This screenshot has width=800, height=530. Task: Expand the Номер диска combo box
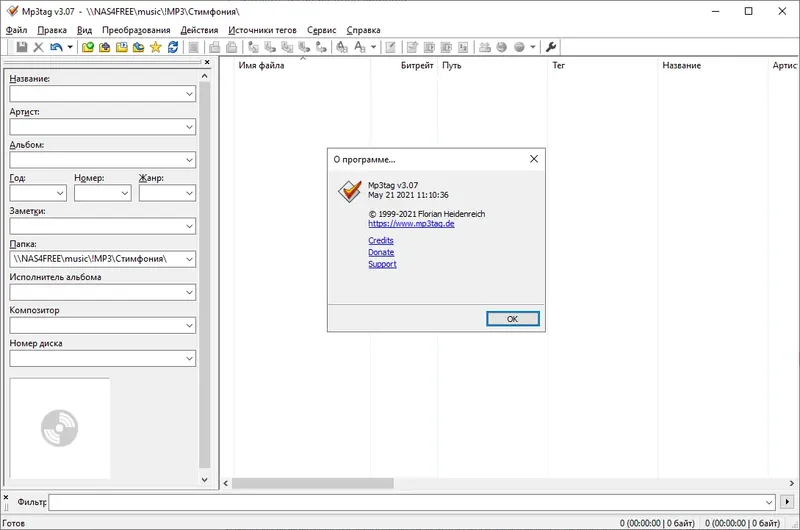[x=189, y=359]
